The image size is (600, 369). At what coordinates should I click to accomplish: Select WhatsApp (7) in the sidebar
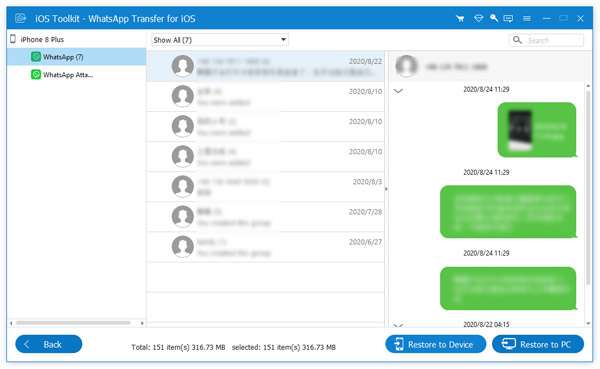pos(76,57)
